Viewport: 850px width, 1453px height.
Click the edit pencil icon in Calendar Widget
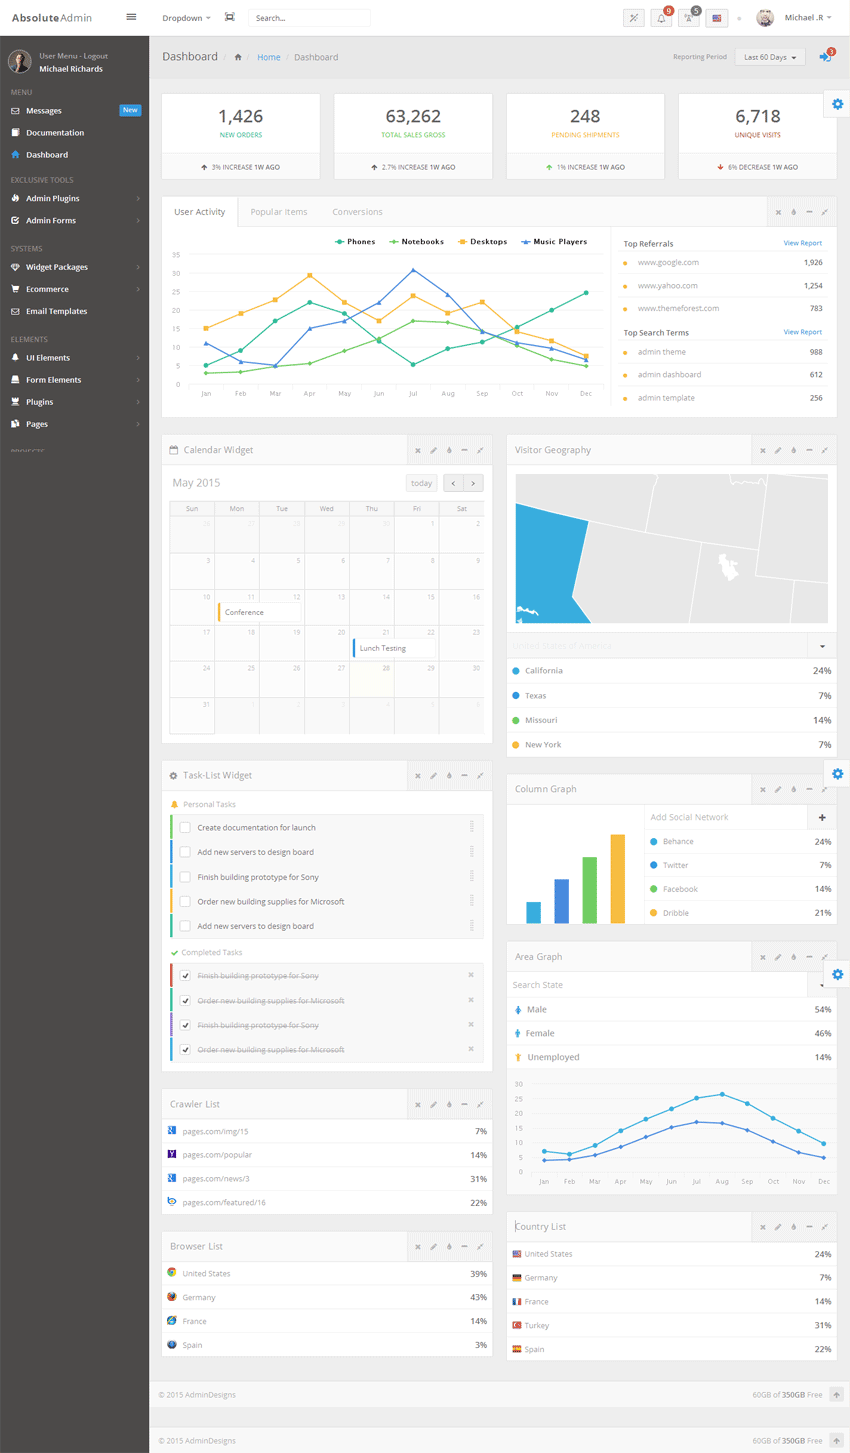click(x=433, y=451)
